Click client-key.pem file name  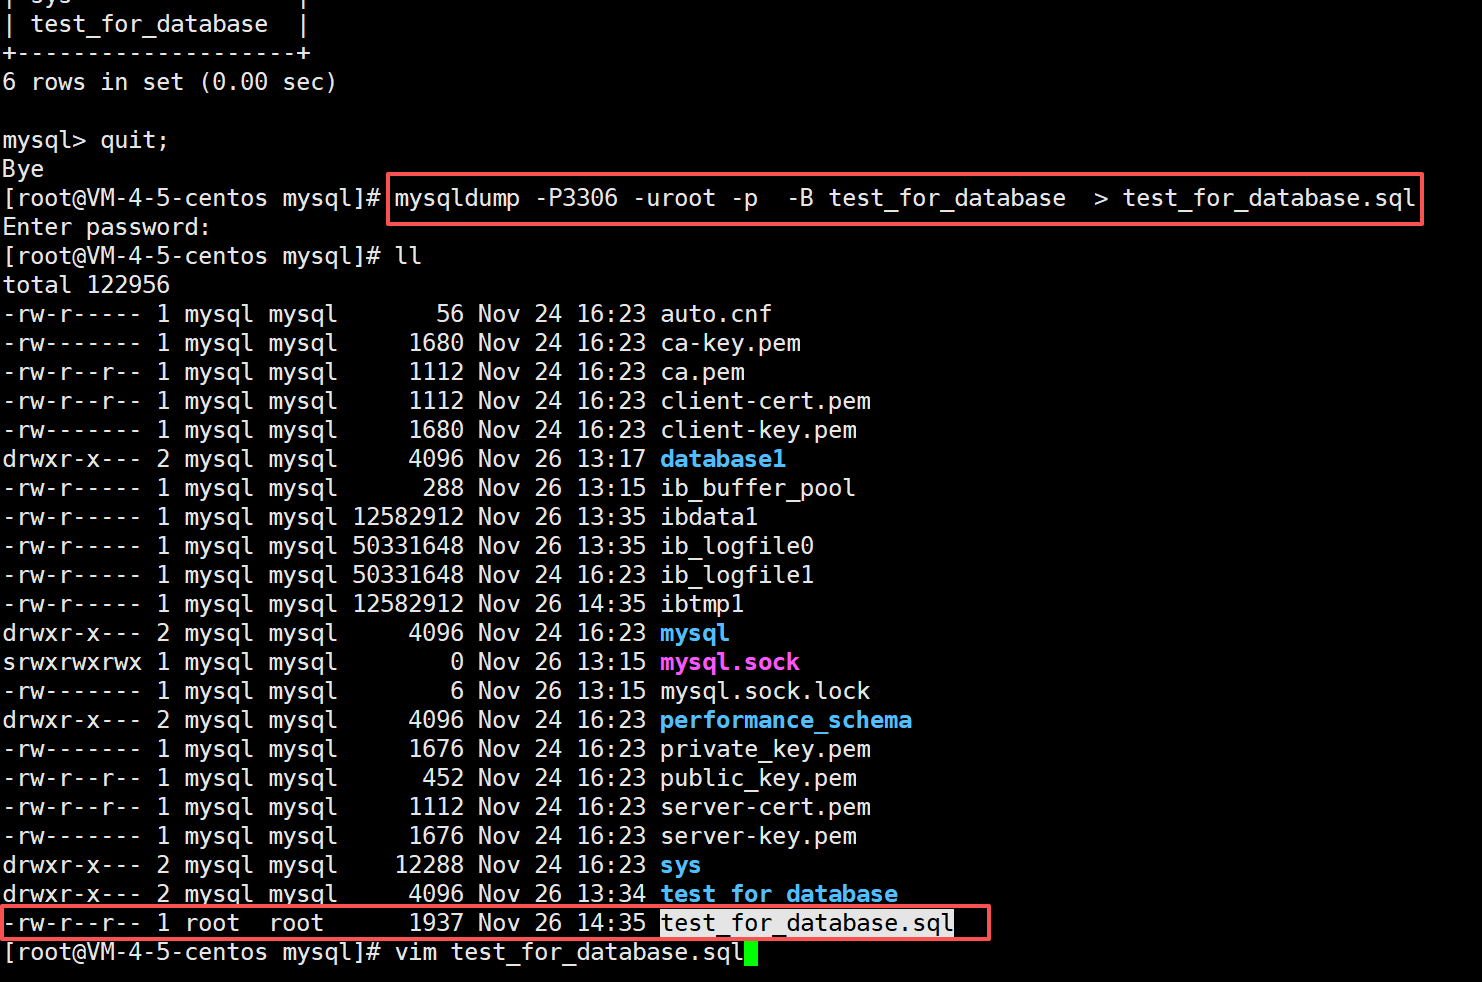click(x=758, y=430)
